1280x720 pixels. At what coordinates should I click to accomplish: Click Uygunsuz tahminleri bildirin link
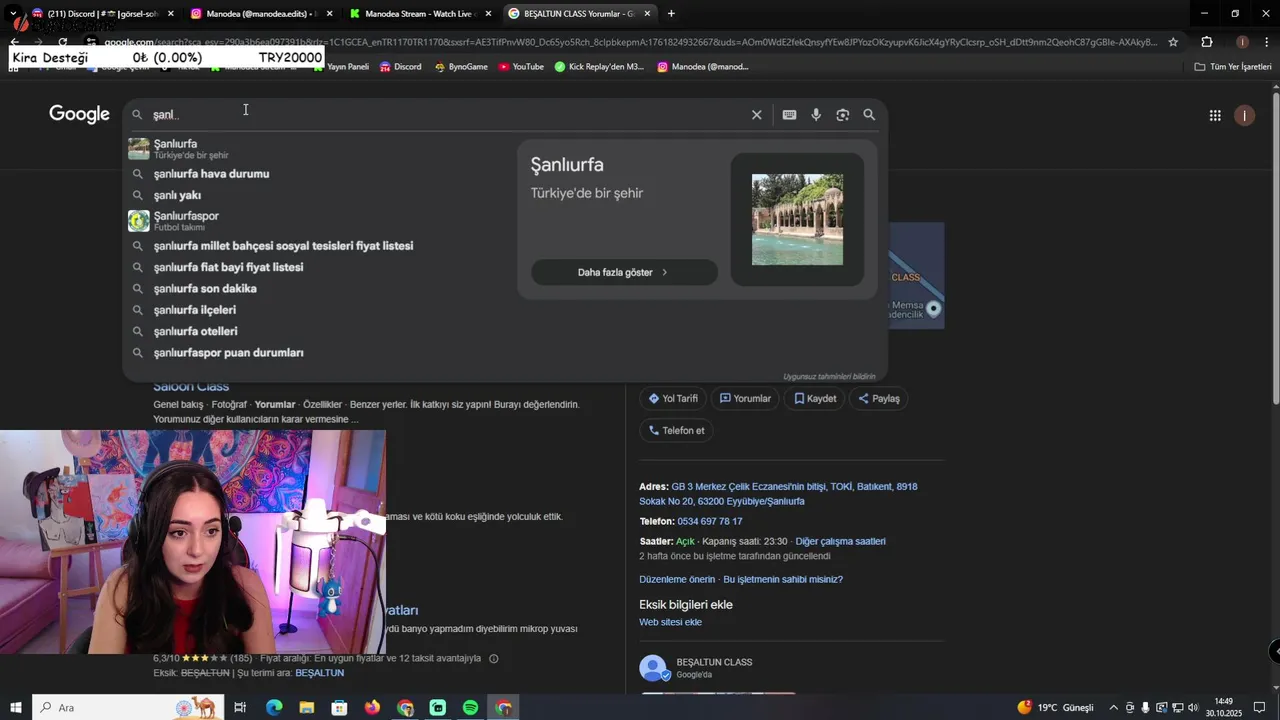[x=829, y=376]
